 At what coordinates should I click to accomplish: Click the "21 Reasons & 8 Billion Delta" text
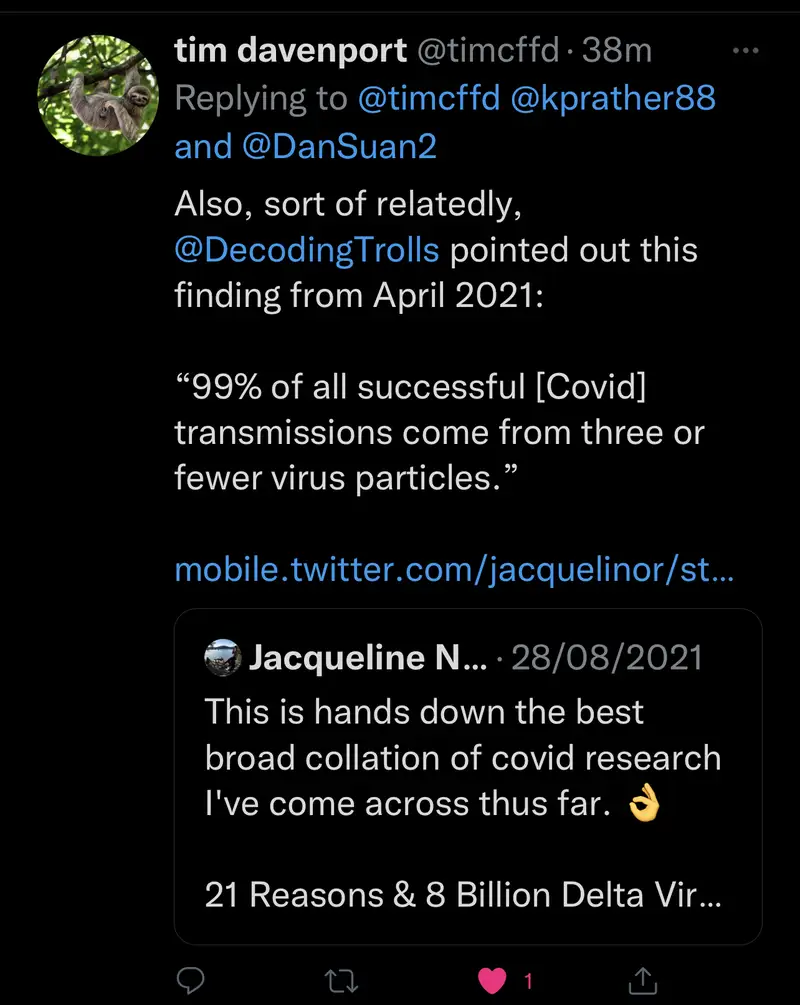tap(462, 894)
